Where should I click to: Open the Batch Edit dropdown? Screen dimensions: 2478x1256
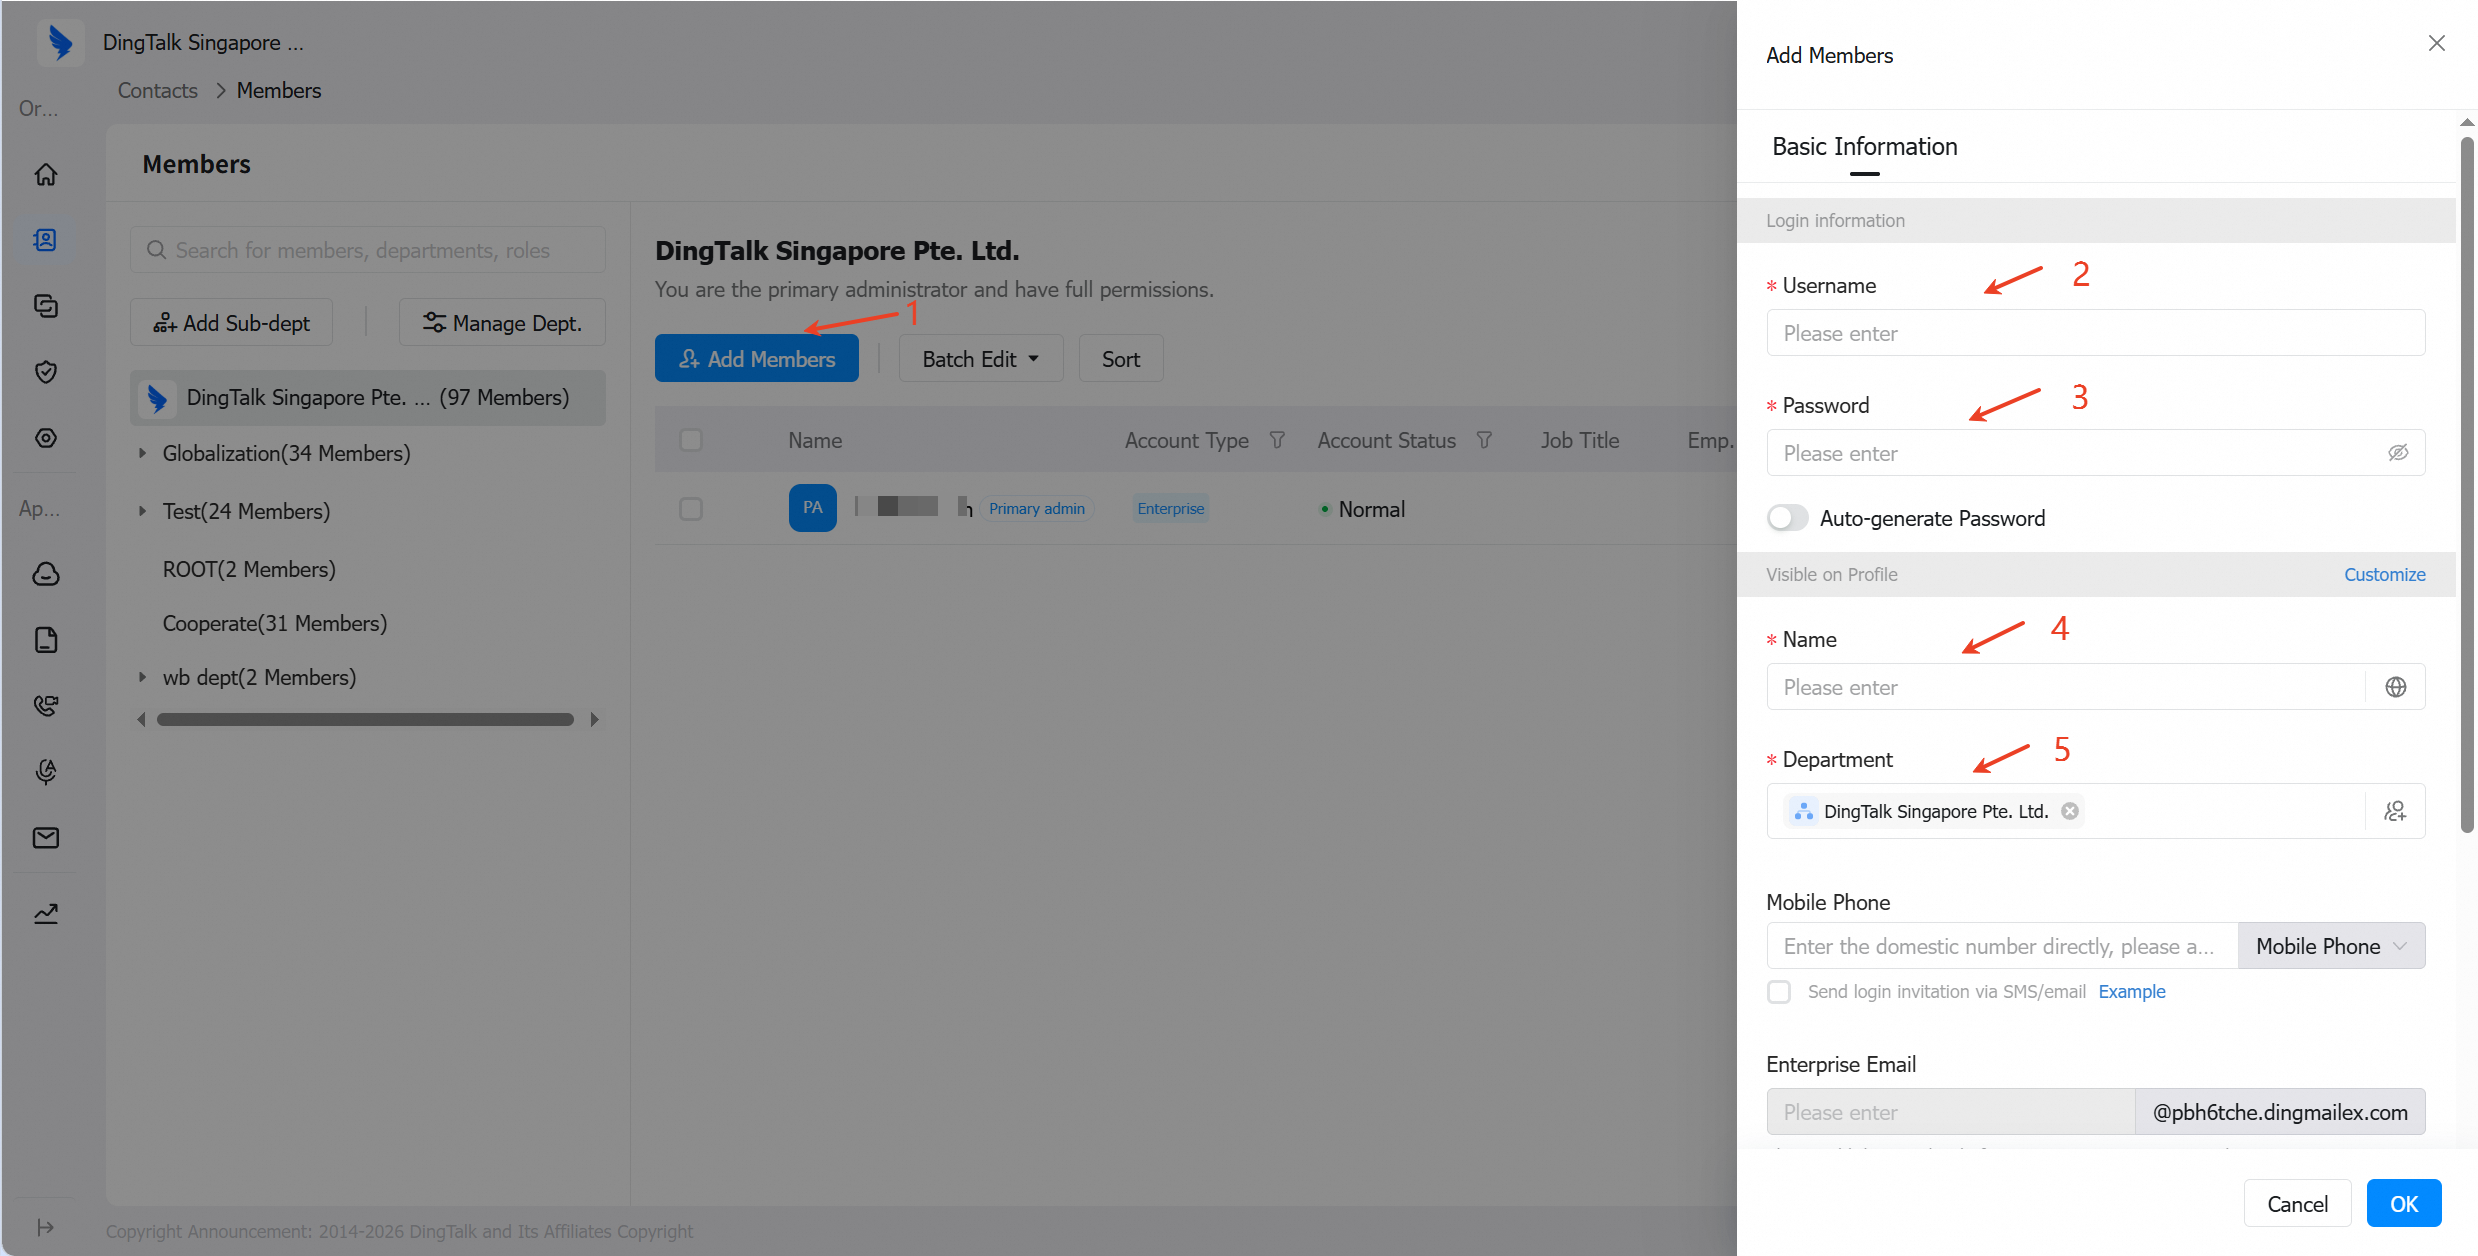981,359
